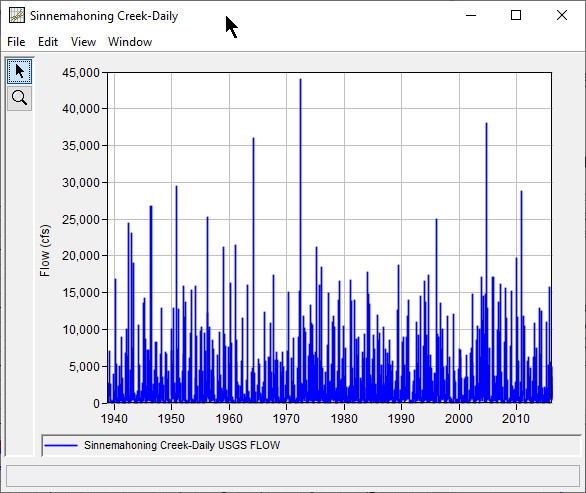This screenshot has width=586, height=493.
Task: Click the 1990 x-axis year label
Action: coord(401,419)
